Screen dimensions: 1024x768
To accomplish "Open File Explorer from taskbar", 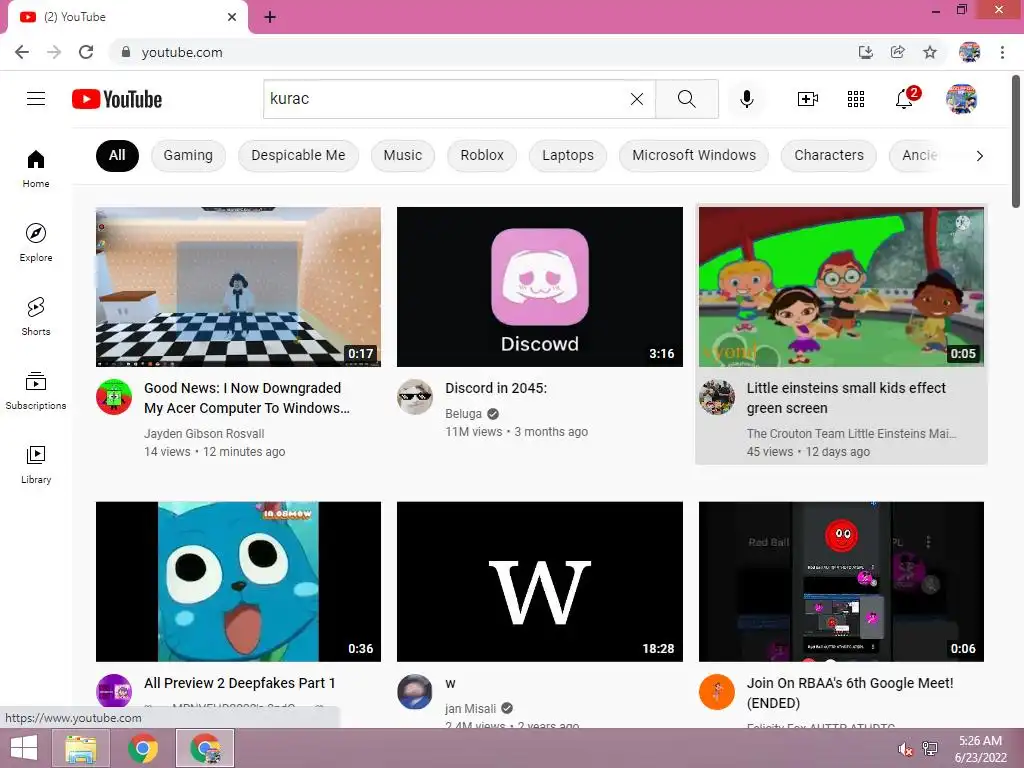I will coord(81,748).
